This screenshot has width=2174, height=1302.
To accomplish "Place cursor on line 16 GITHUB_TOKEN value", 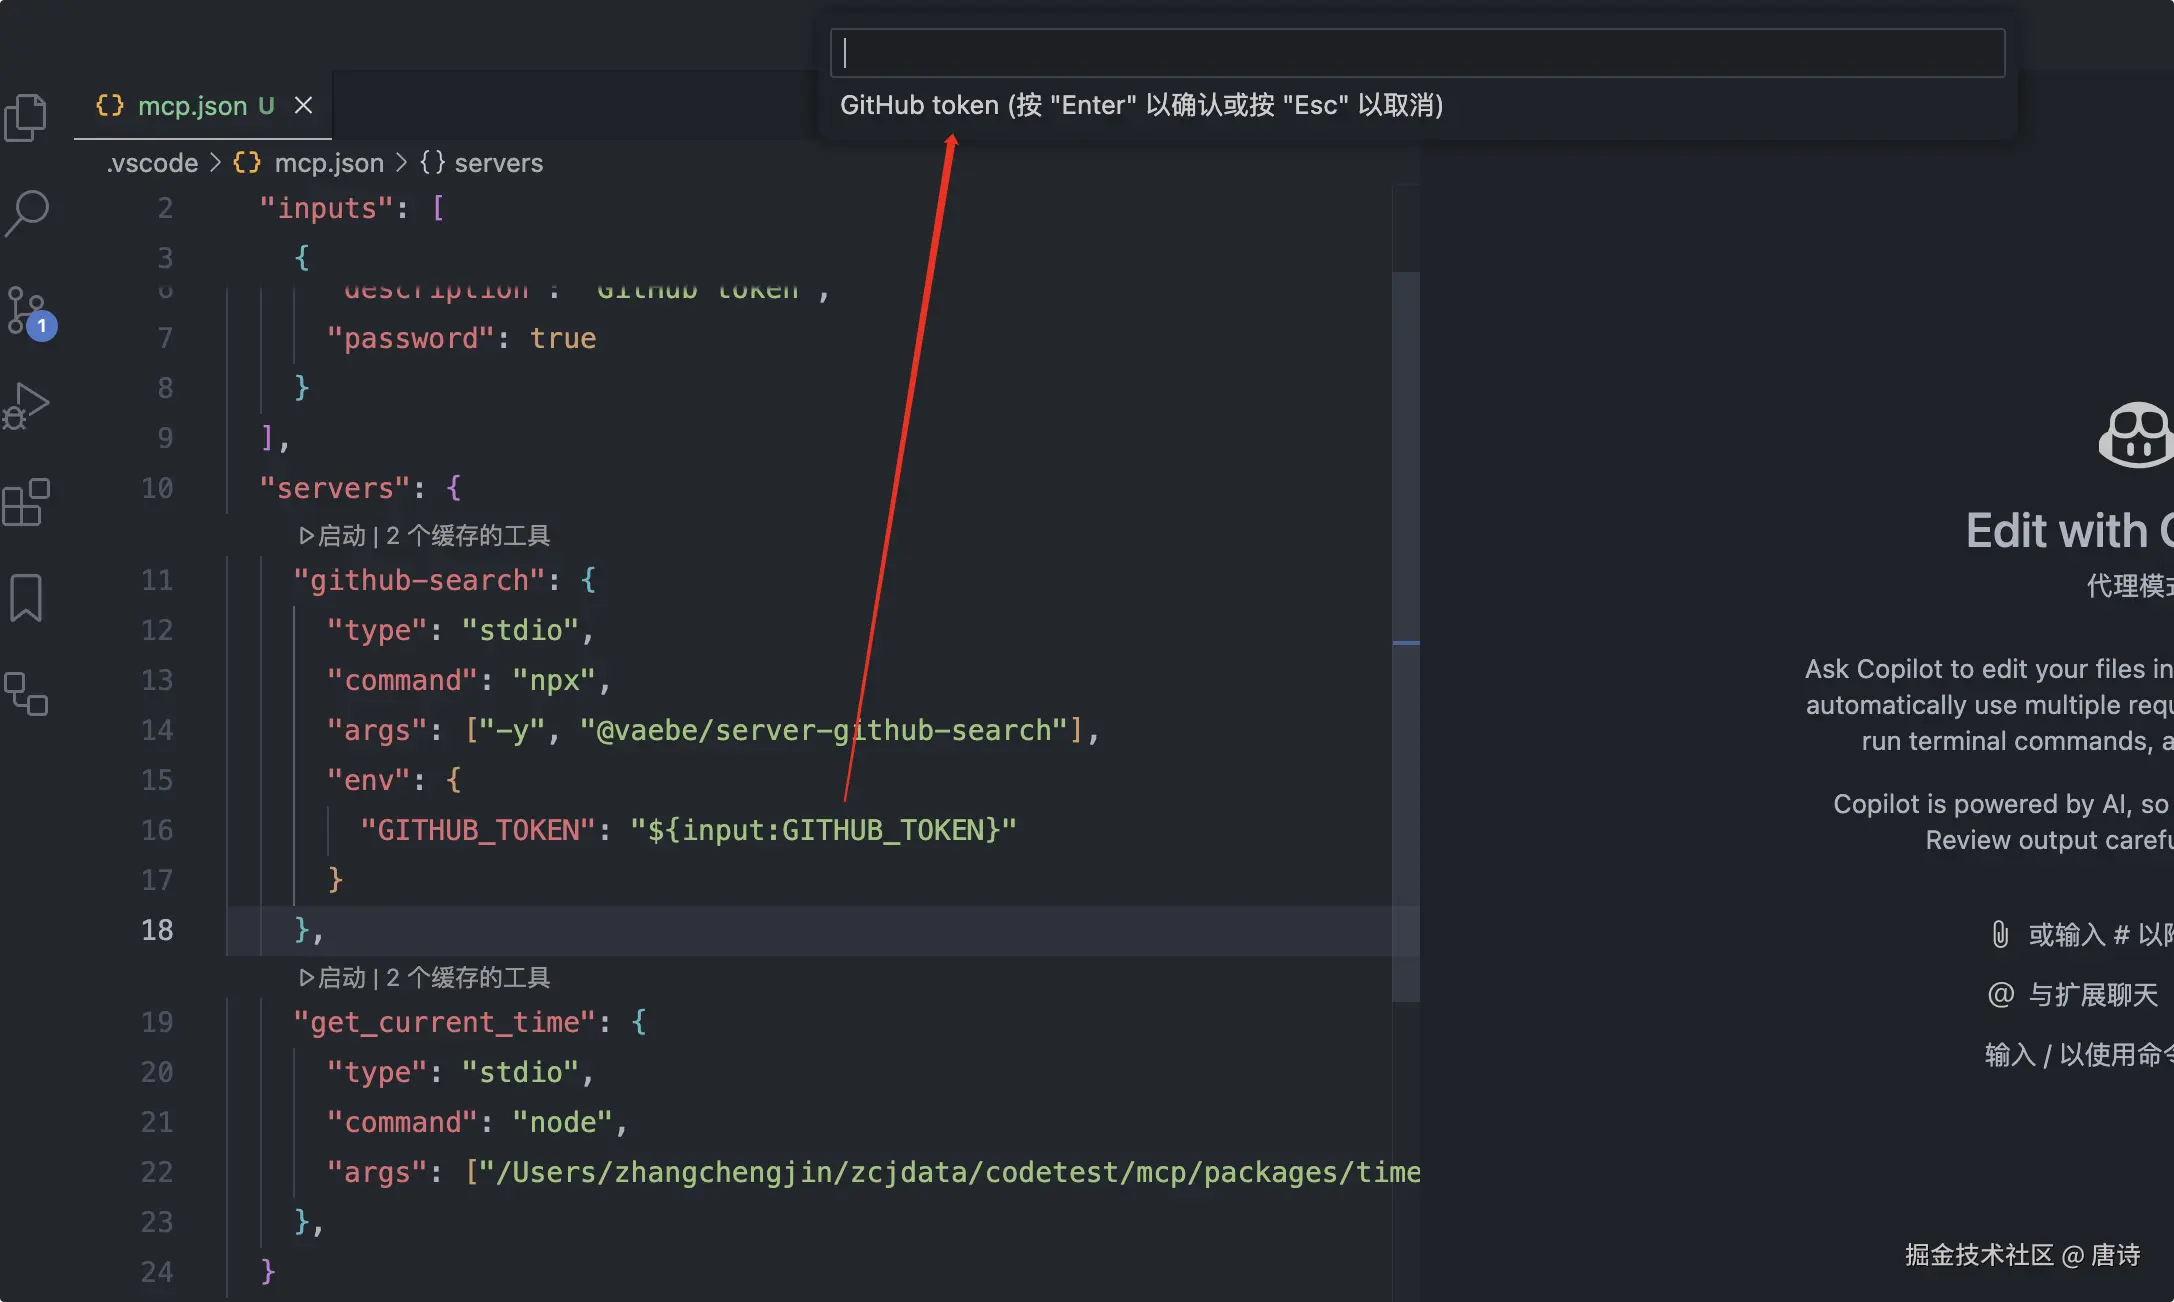I will (822, 830).
